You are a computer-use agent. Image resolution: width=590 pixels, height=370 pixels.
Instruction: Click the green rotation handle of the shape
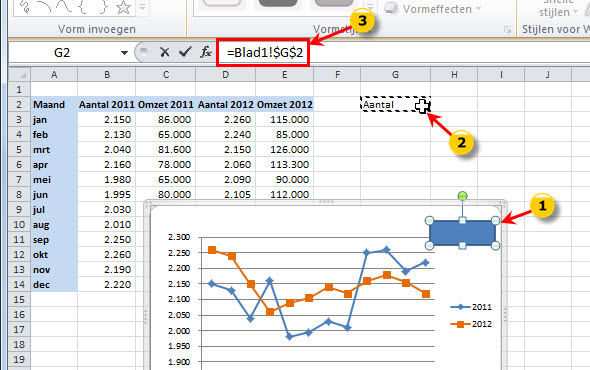tap(462, 195)
